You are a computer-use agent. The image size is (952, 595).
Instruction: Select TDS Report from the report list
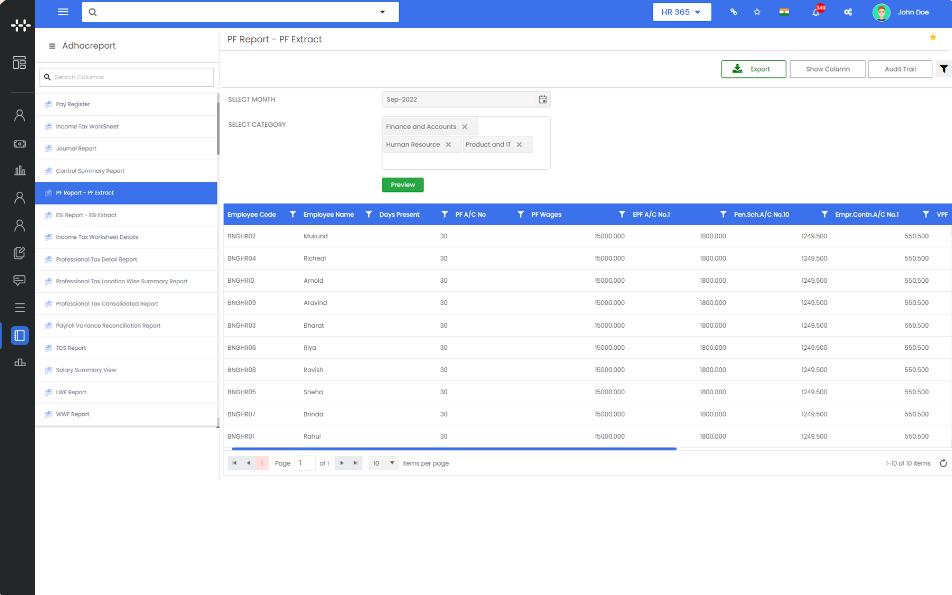pyautogui.click(x=71, y=348)
